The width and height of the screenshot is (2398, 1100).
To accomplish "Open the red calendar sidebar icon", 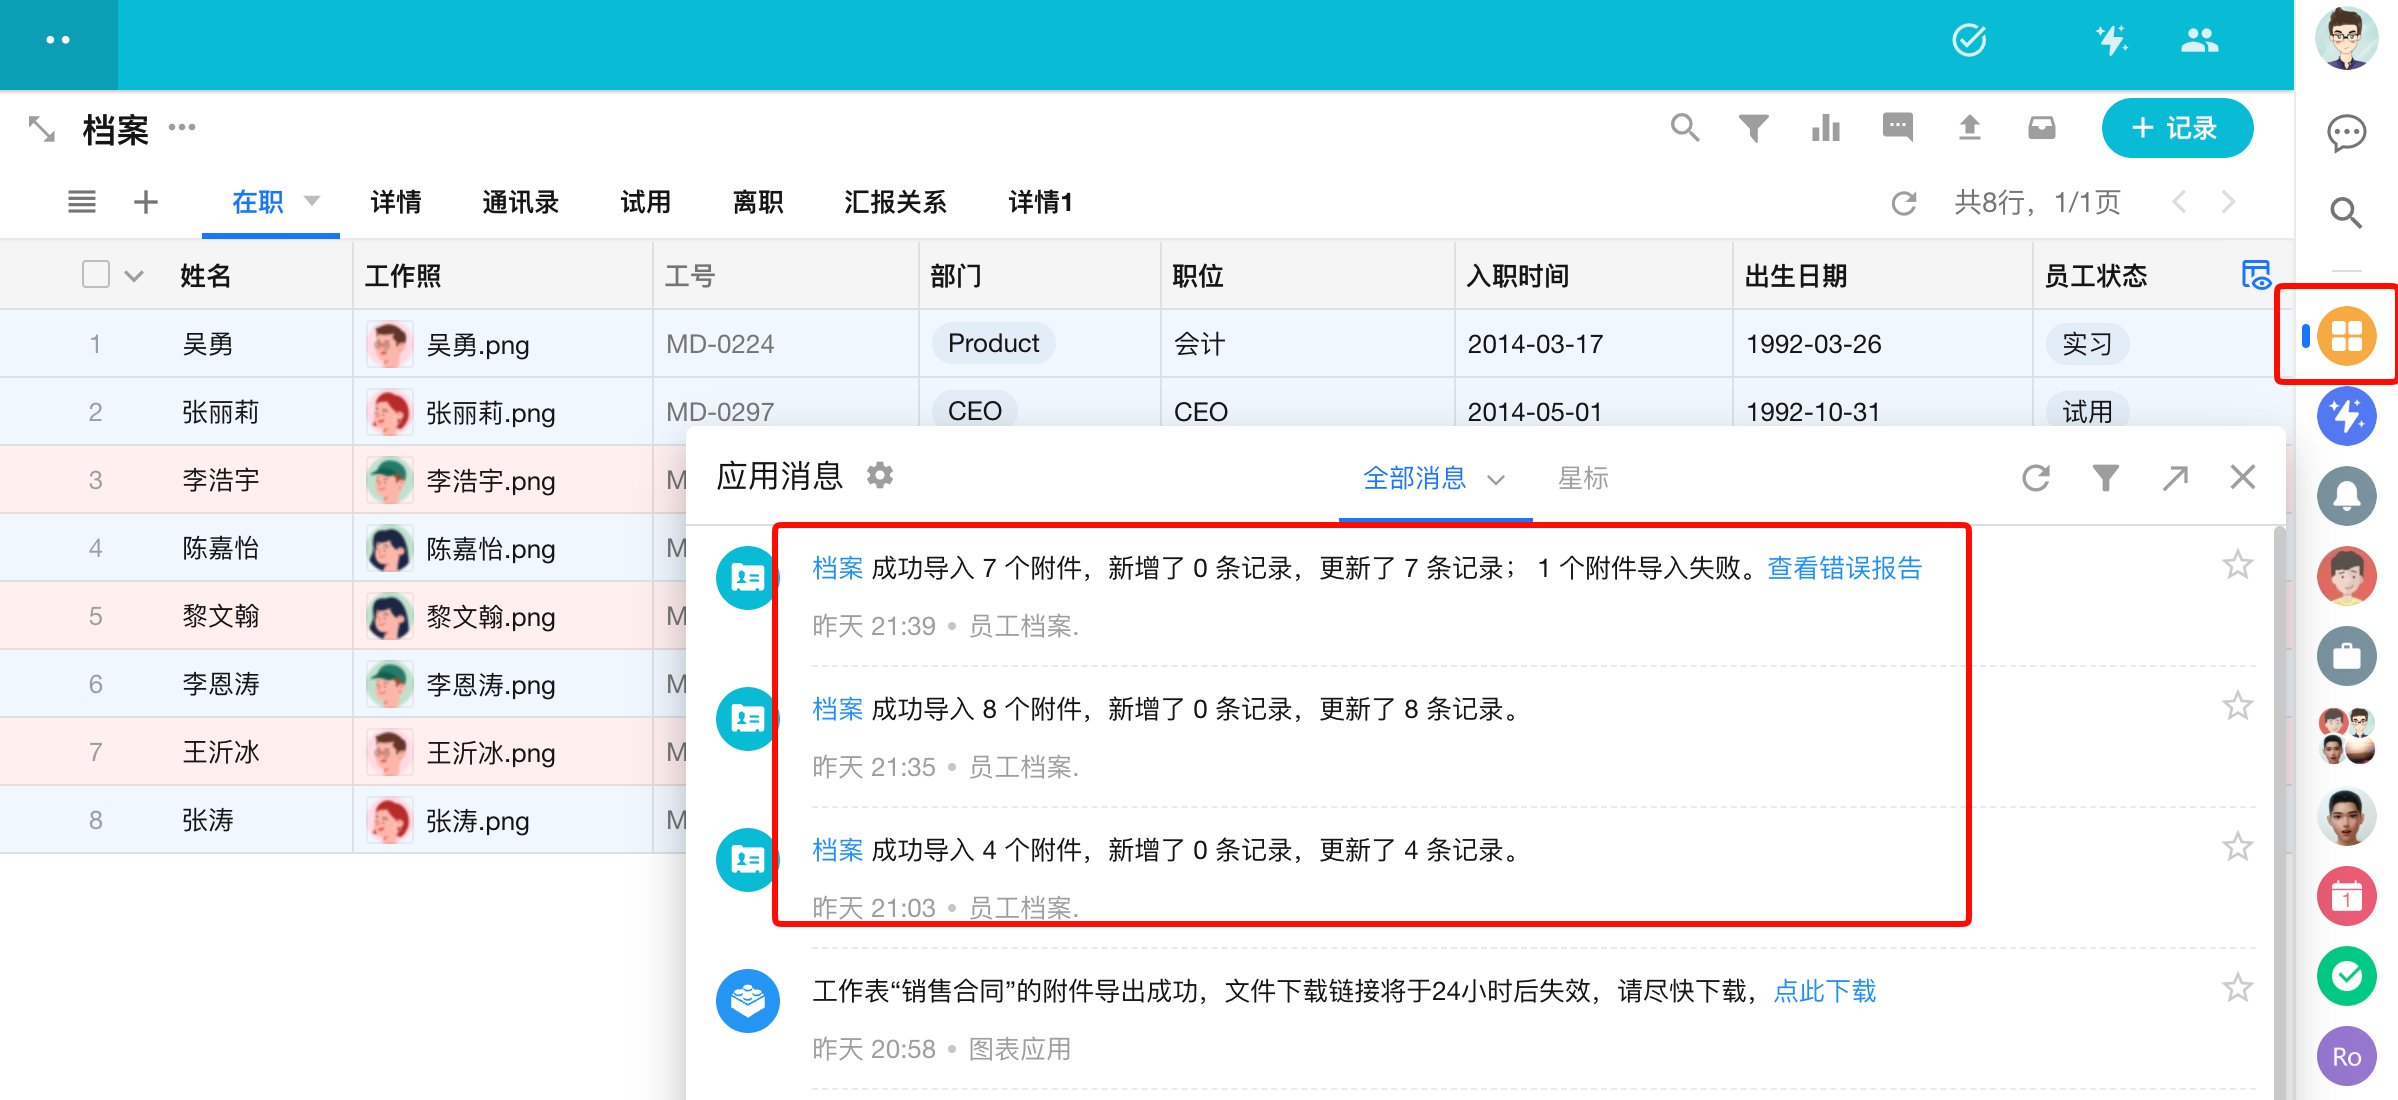I will pos(2346,896).
